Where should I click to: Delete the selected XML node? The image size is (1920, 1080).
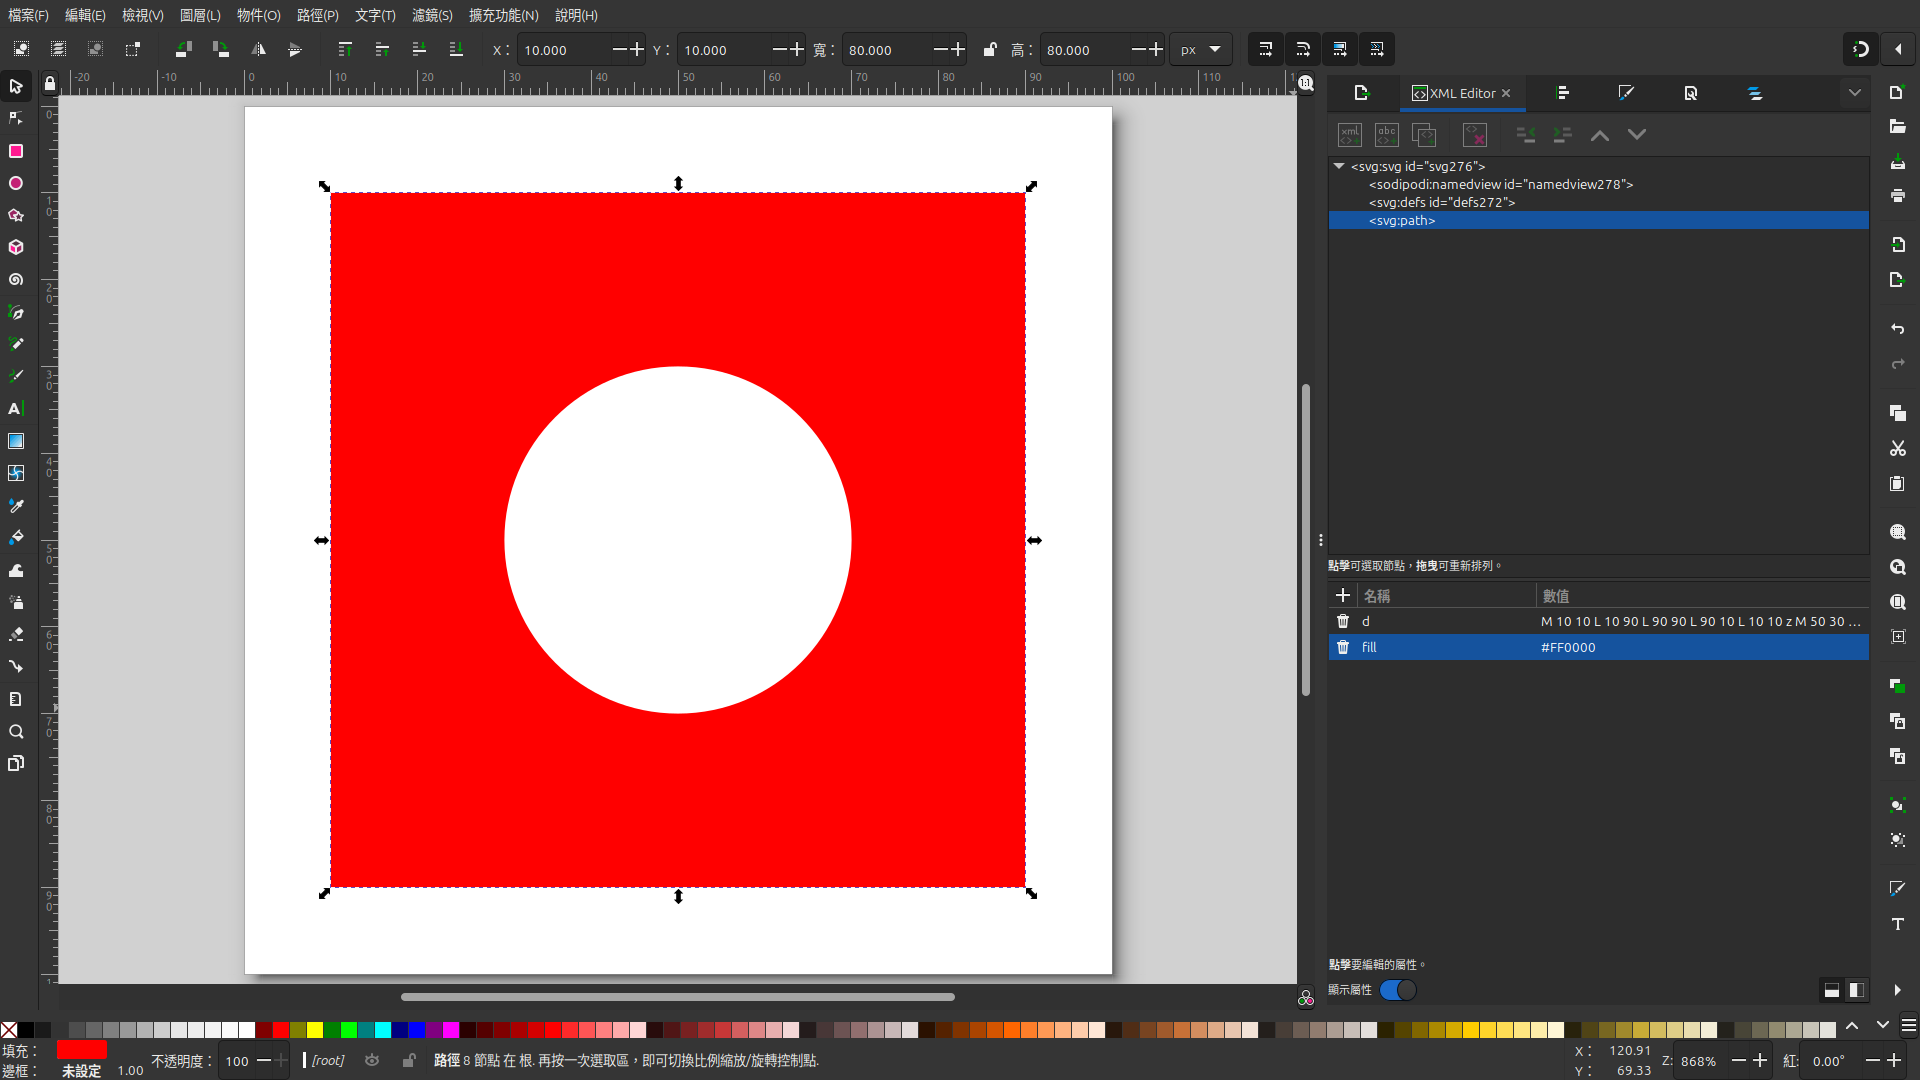click(1475, 134)
